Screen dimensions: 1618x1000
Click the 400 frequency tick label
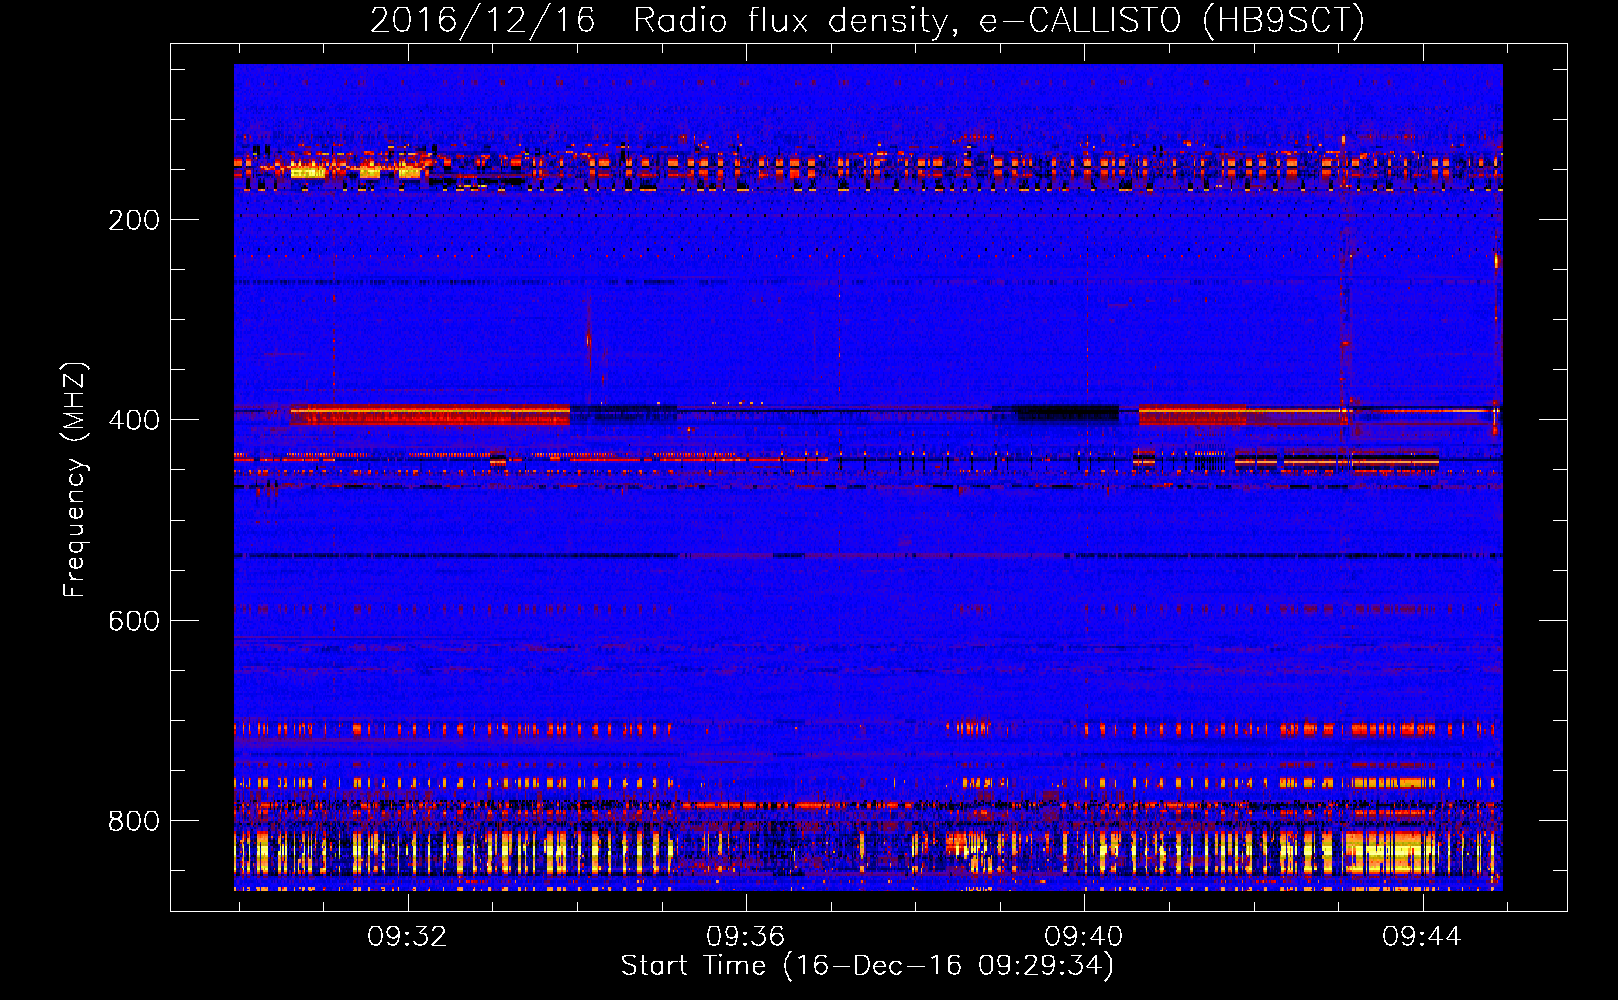pos(134,420)
